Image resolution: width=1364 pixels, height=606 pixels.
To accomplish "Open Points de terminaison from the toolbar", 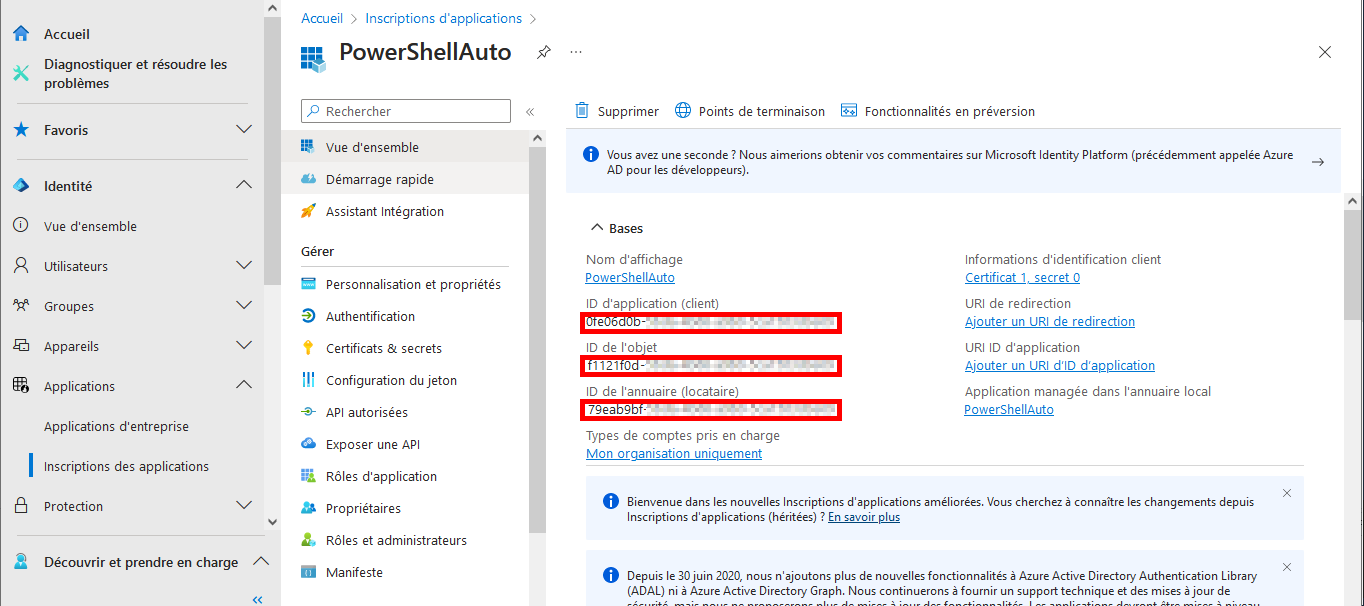I will coord(749,111).
